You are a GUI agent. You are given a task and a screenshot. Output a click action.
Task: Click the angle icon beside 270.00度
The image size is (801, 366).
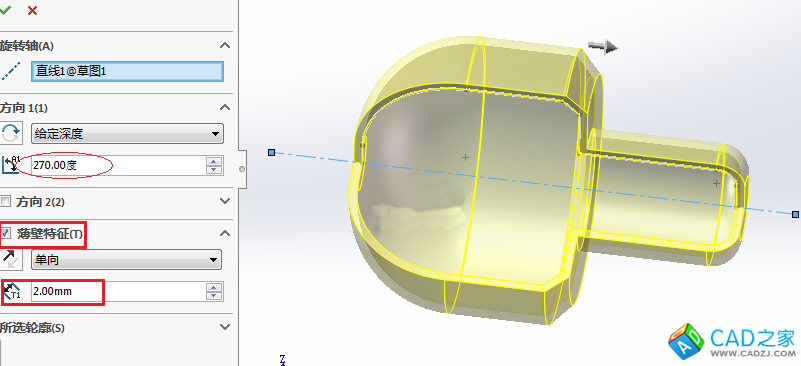tap(9, 165)
